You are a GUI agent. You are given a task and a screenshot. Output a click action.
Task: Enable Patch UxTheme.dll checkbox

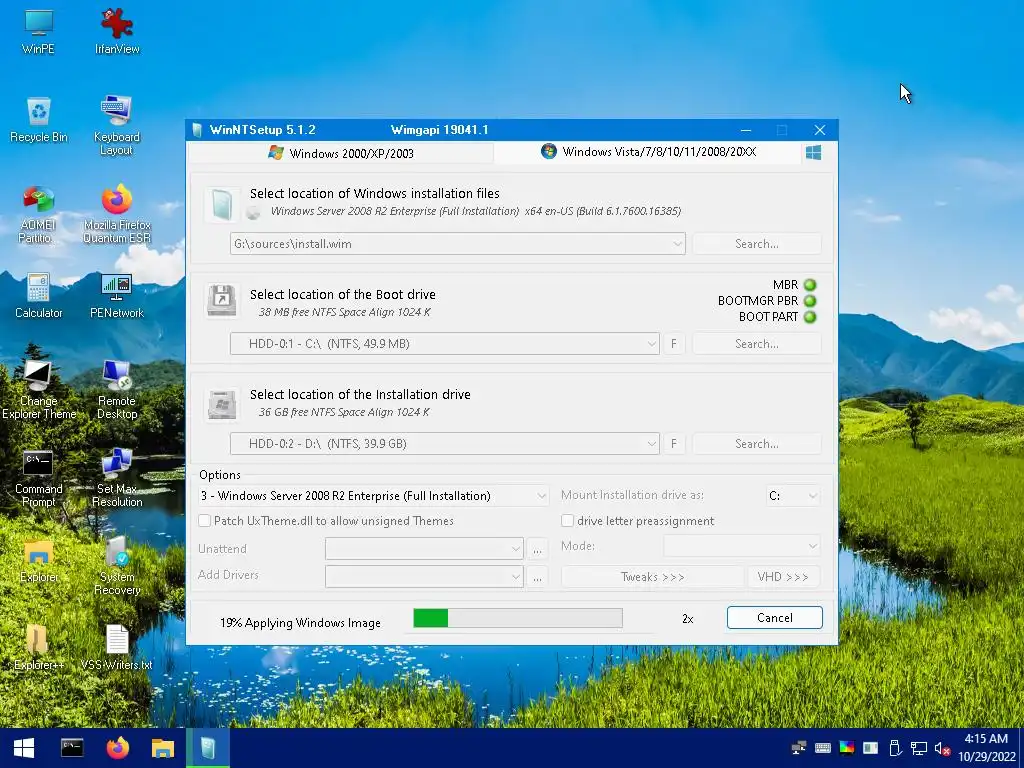coord(204,520)
